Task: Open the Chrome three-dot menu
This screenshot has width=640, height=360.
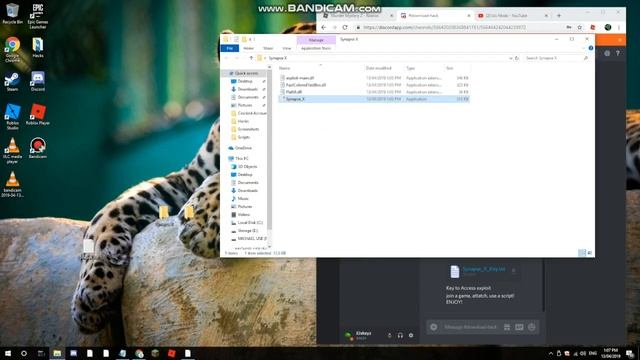Action: (619, 27)
